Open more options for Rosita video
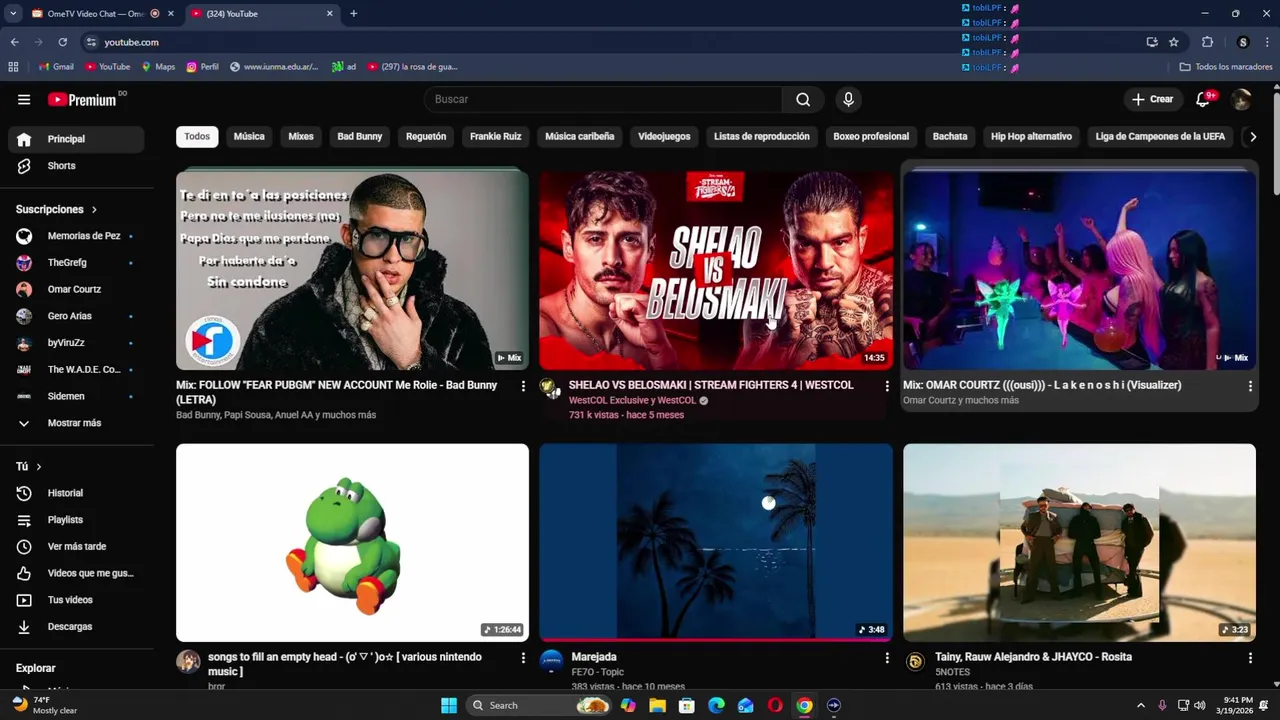Image resolution: width=1280 pixels, height=720 pixels. 1250,658
